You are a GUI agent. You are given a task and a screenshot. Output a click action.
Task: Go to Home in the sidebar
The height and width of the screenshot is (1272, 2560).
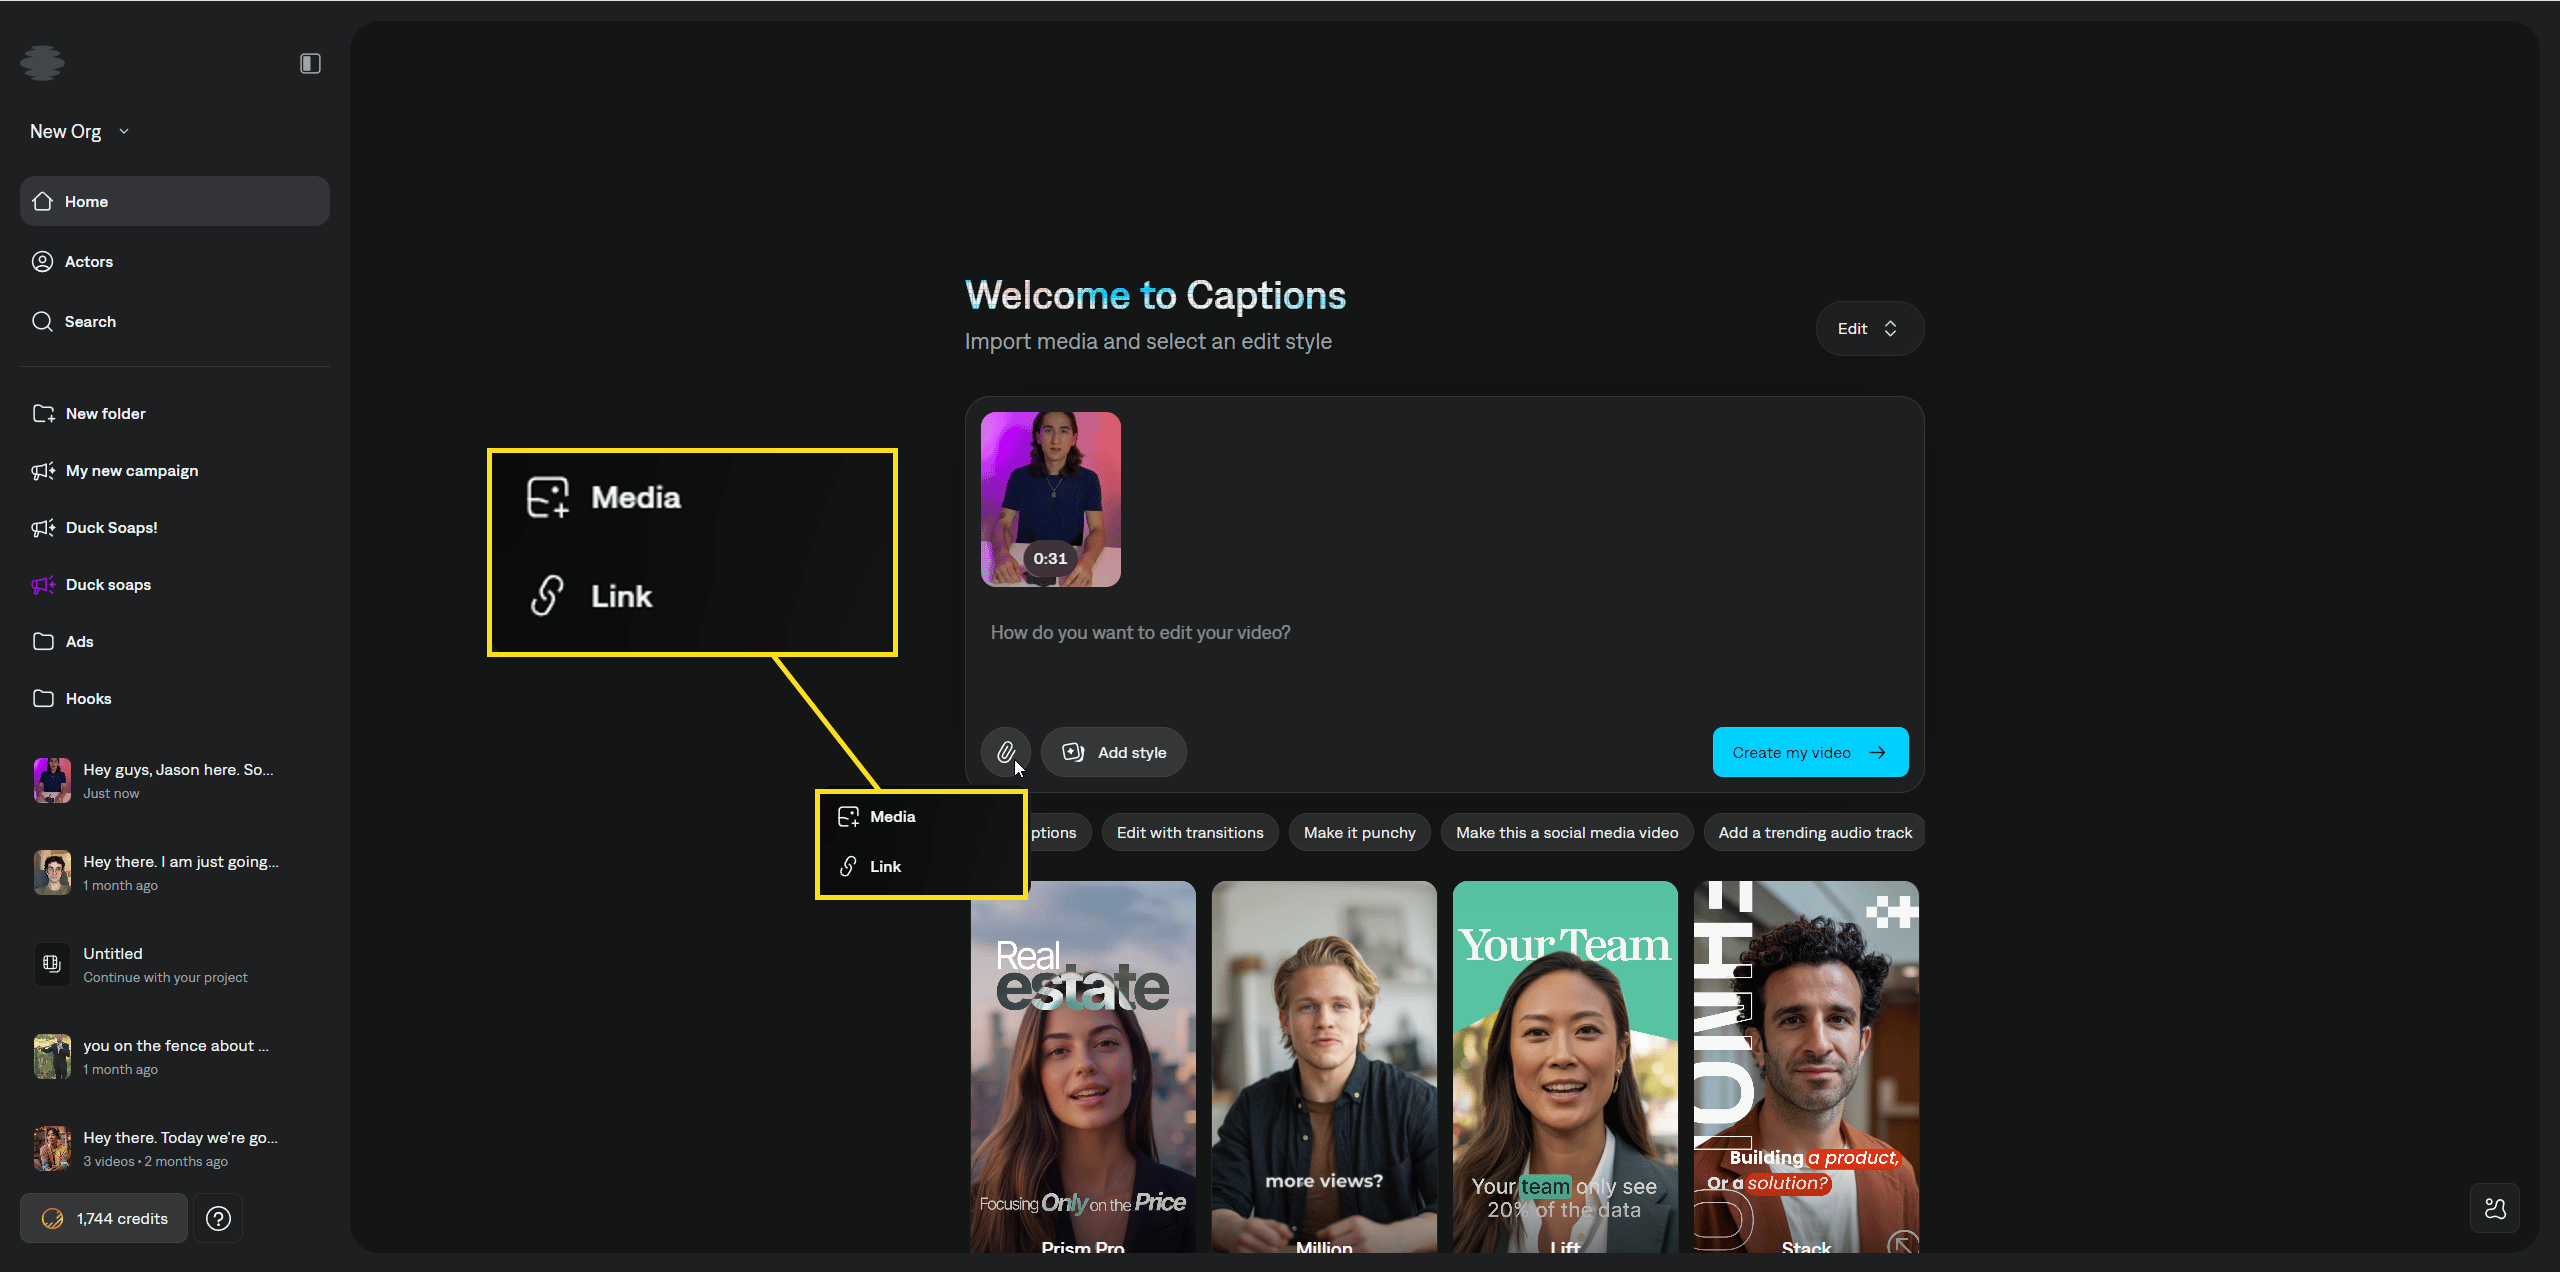coord(175,201)
